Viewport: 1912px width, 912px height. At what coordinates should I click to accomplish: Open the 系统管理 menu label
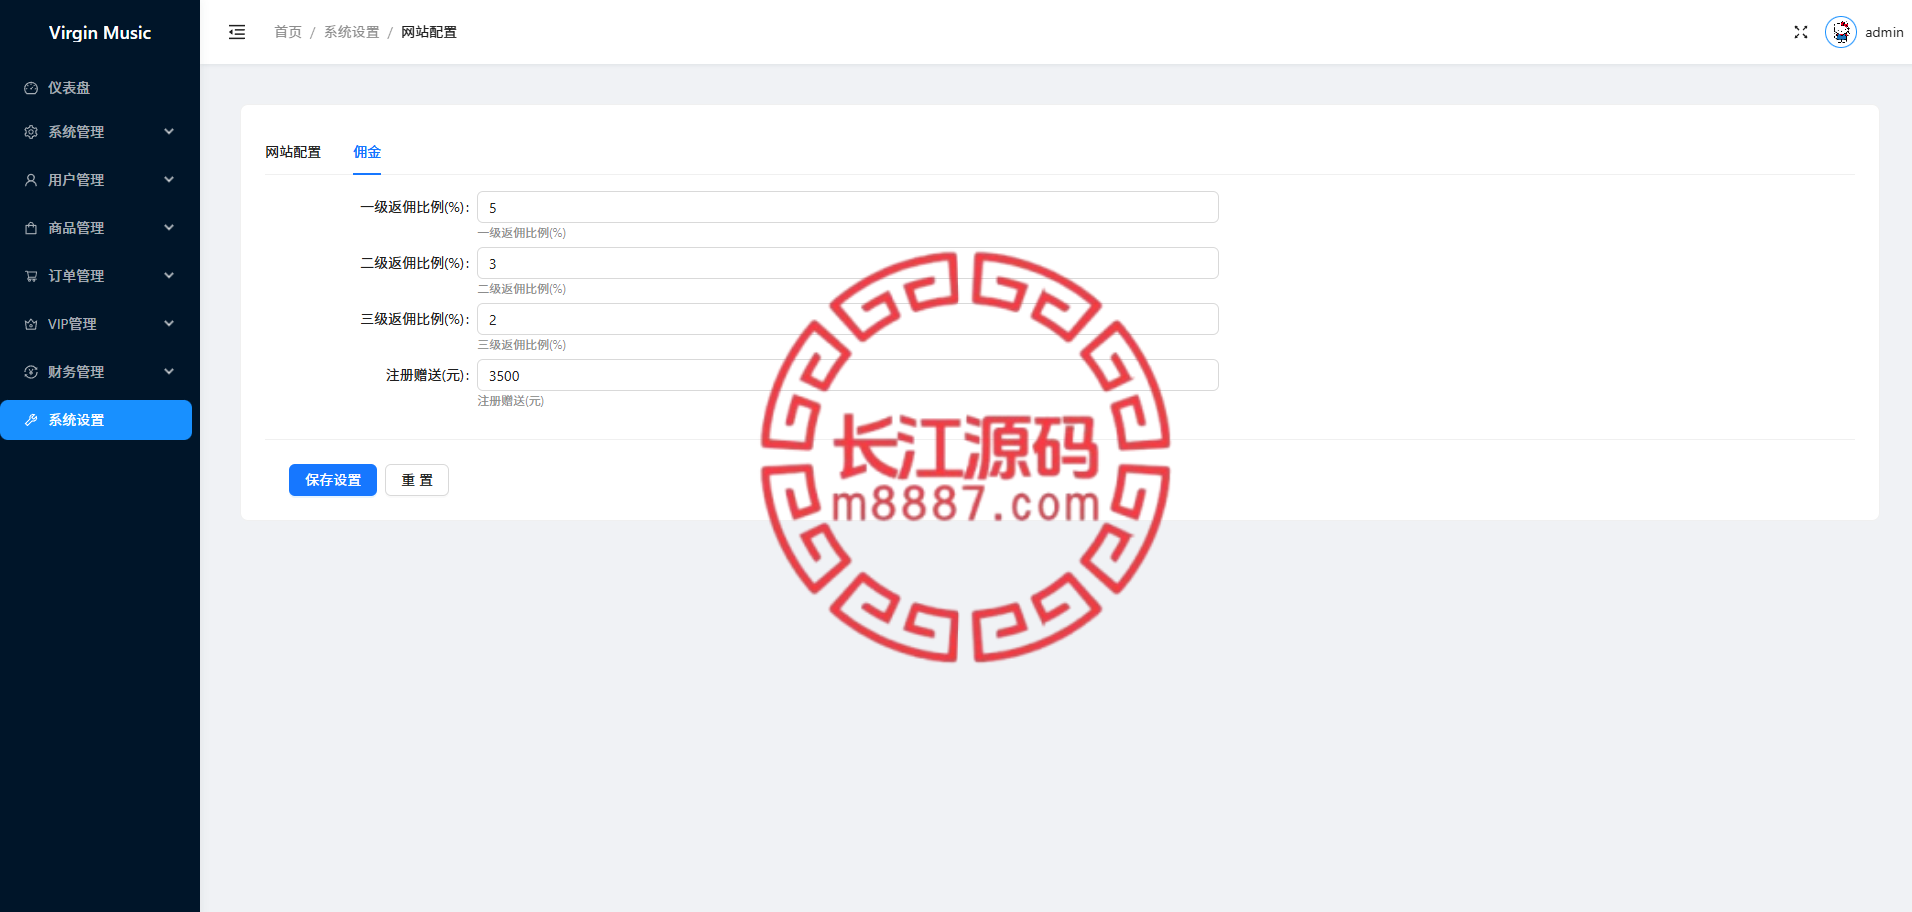[76, 132]
